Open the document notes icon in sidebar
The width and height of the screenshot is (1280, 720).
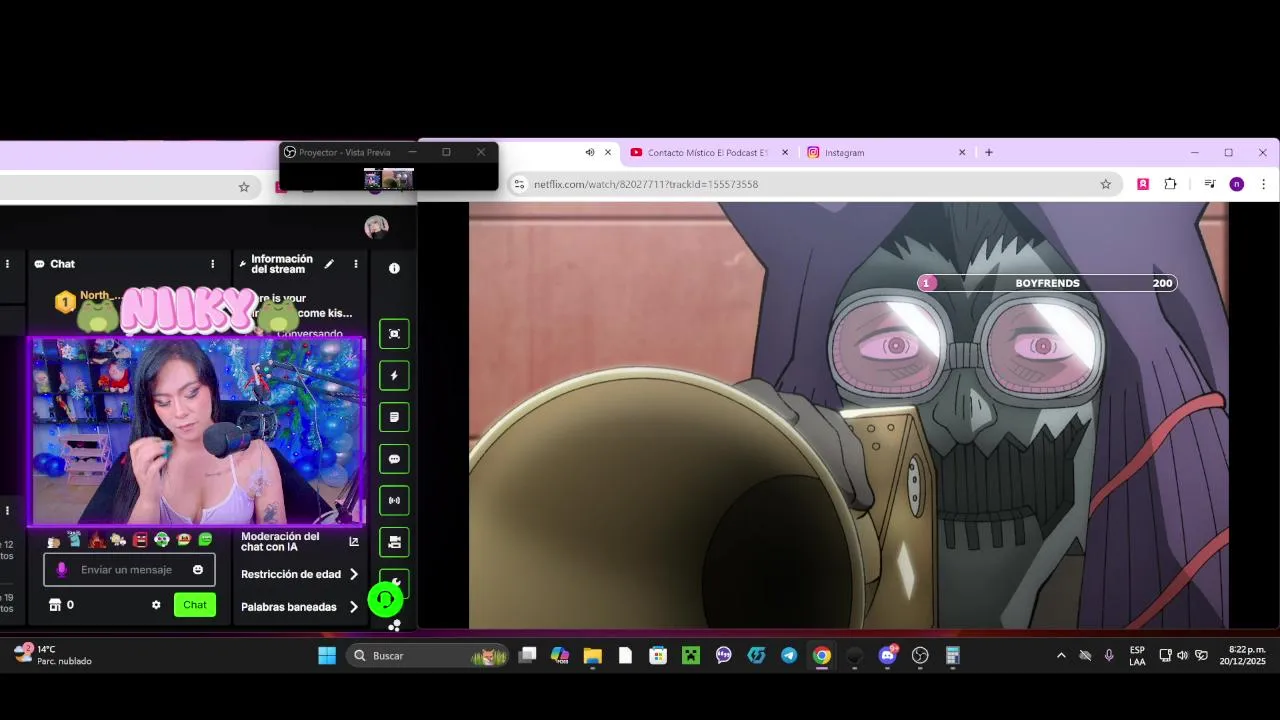394,417
